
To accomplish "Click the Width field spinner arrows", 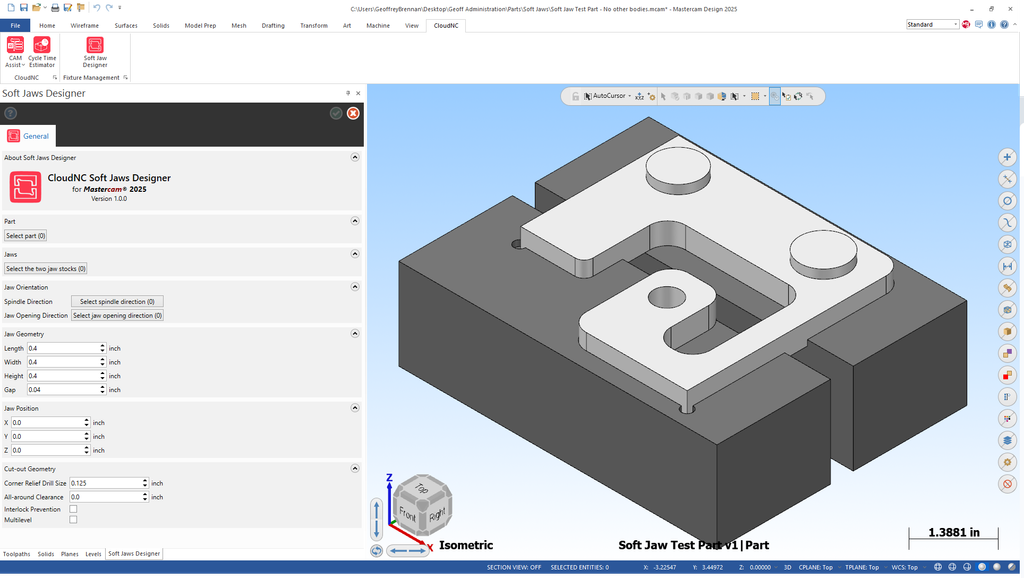I will click(x=103, y=362).
